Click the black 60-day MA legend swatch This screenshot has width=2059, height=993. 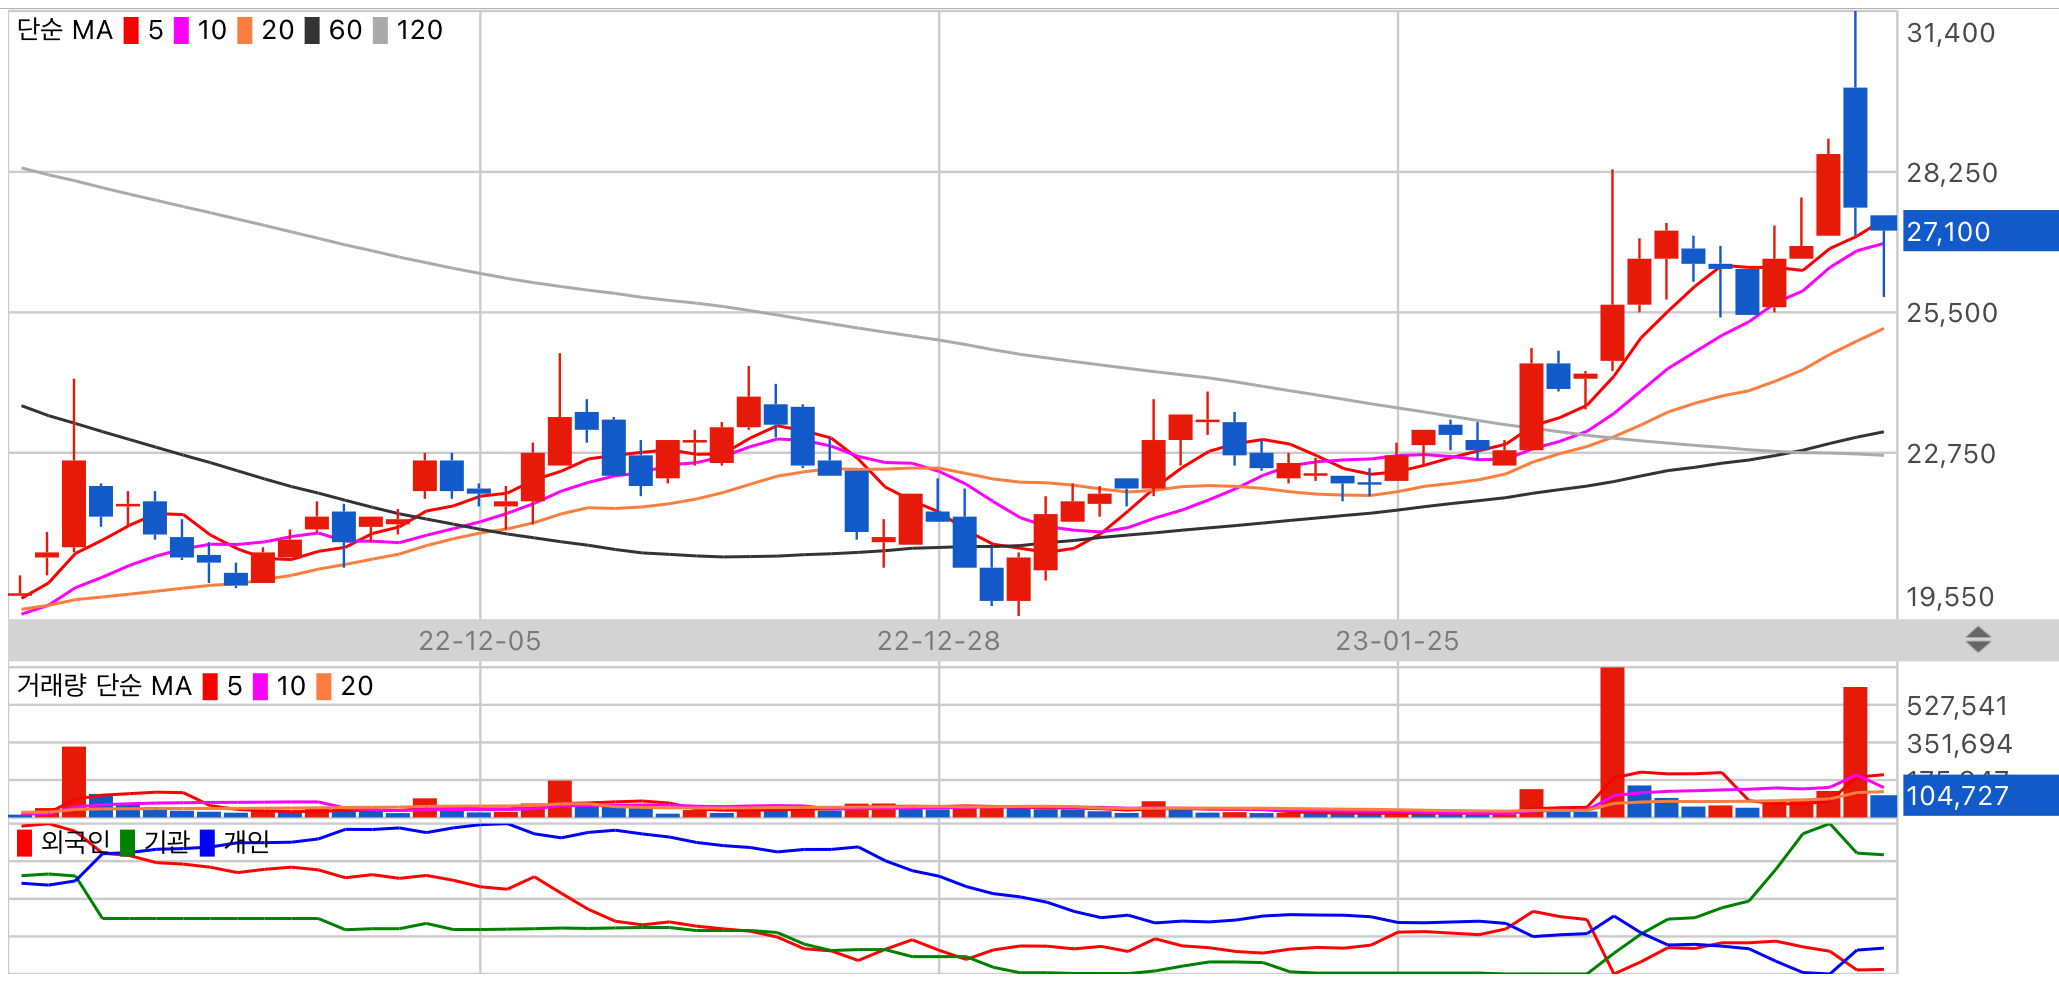pos(312,31)
